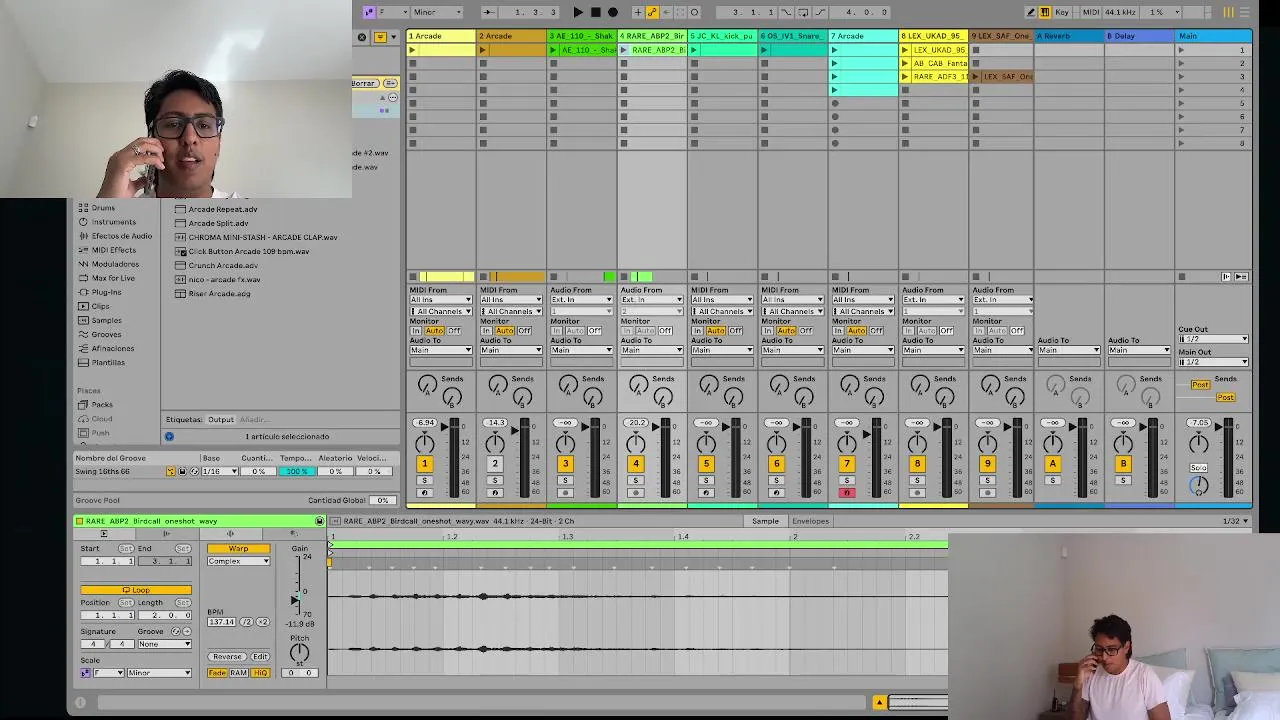
Task: Toggle the clip Fade button
Action: click(217, 673)
